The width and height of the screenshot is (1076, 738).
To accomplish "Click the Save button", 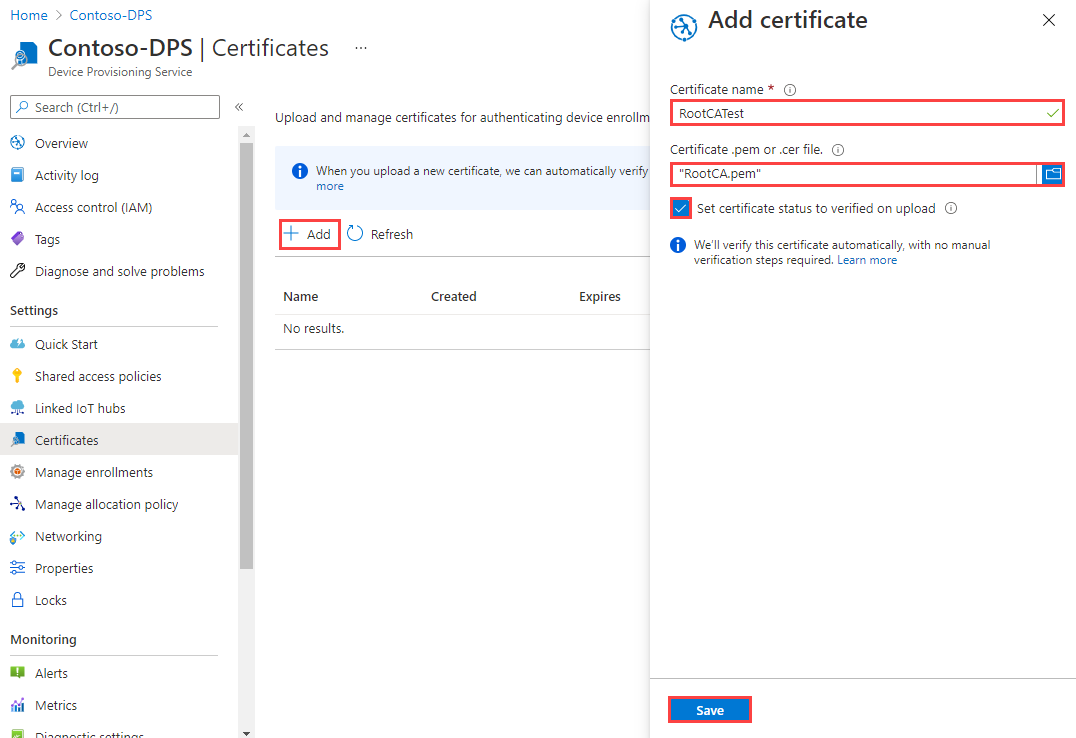I will click(x=710, y=711).
